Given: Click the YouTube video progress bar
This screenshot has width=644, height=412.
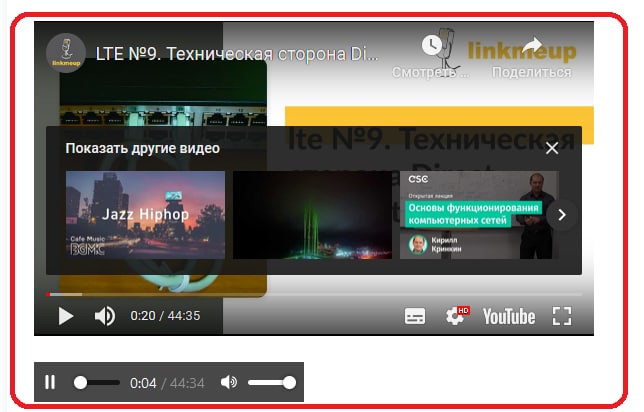Looking at the screenshot, I should [314, 294].
